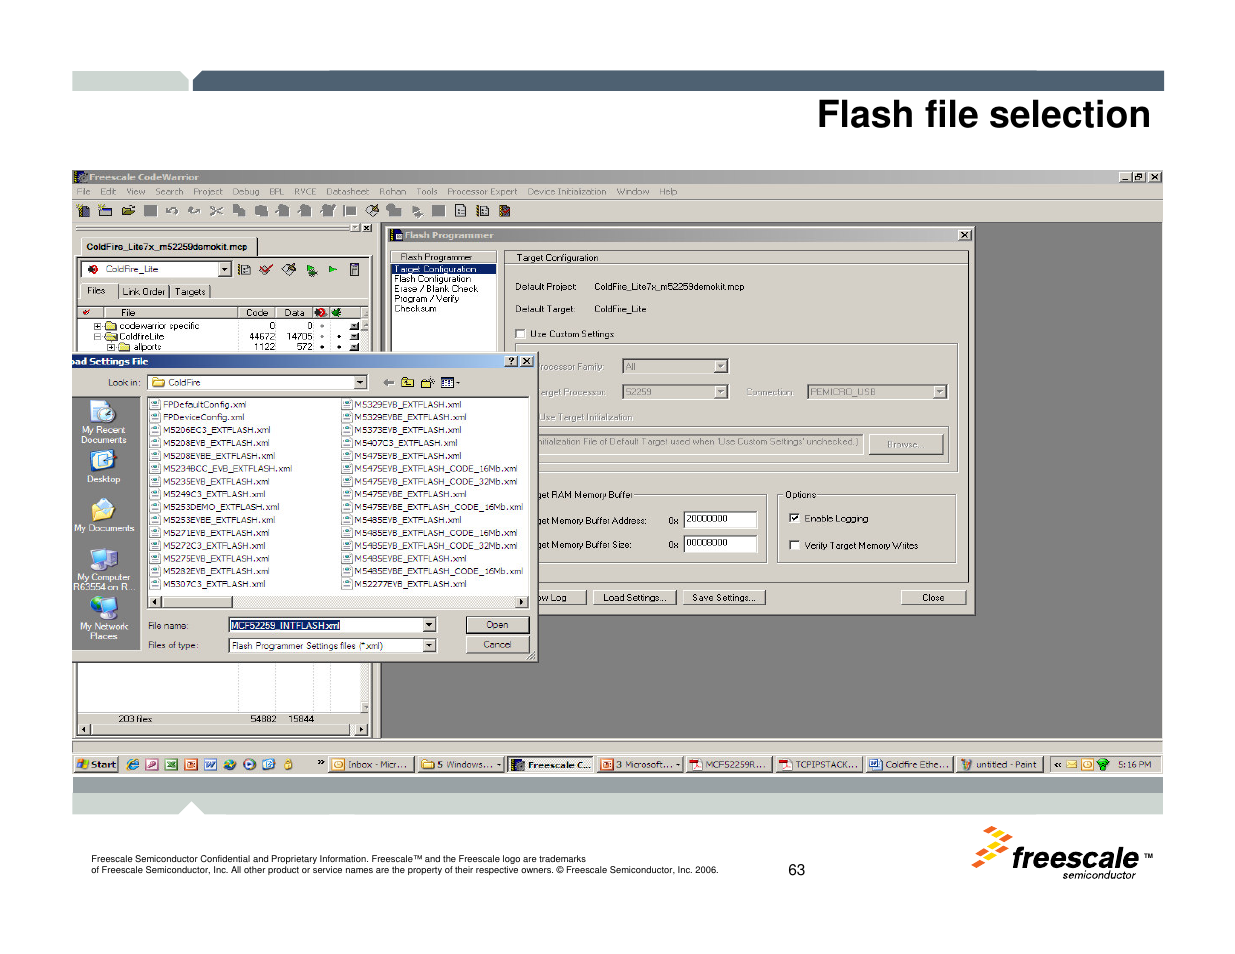
Task: Open the View Menu icon in file dialog
Action: (x=450, y=382)
